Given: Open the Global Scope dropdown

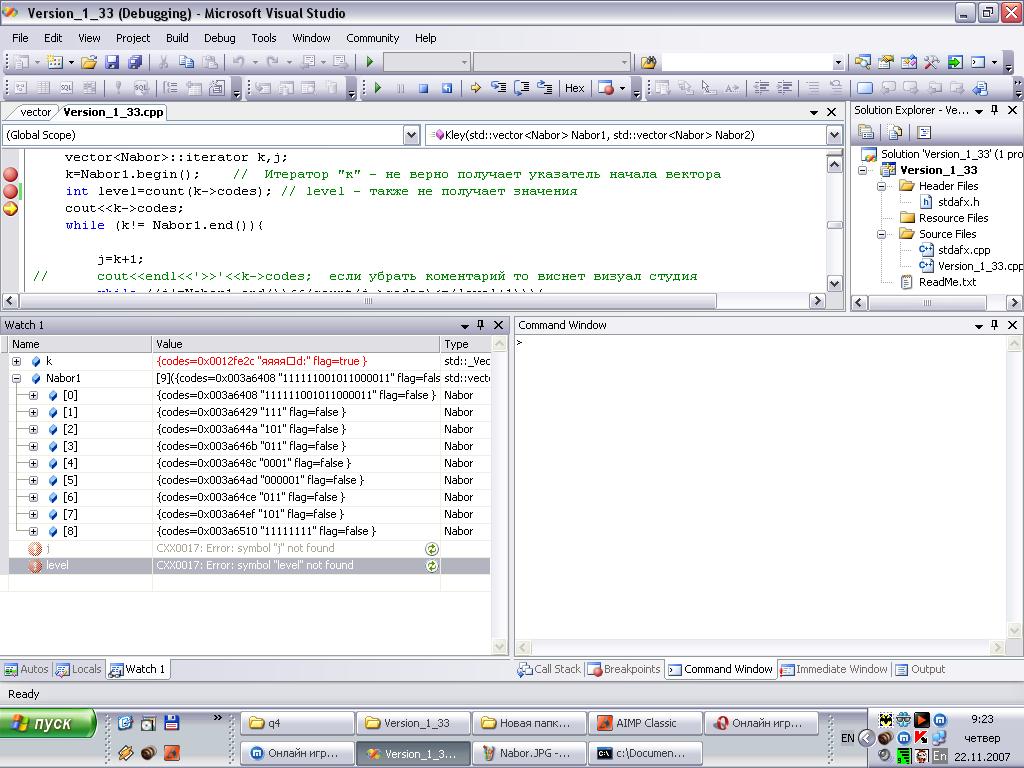Looking at the screenshot, I should (411, 135).
